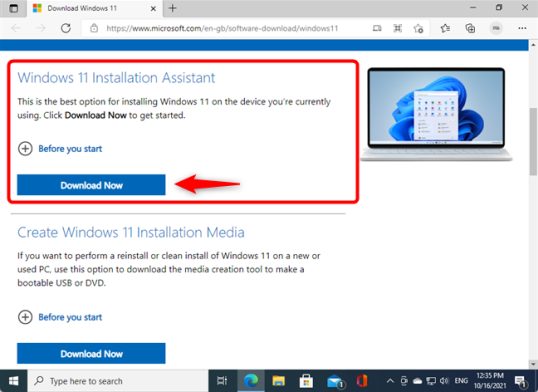Click the browser Back arrow
The height and width of the screenshot is (392, 538).
16,28
